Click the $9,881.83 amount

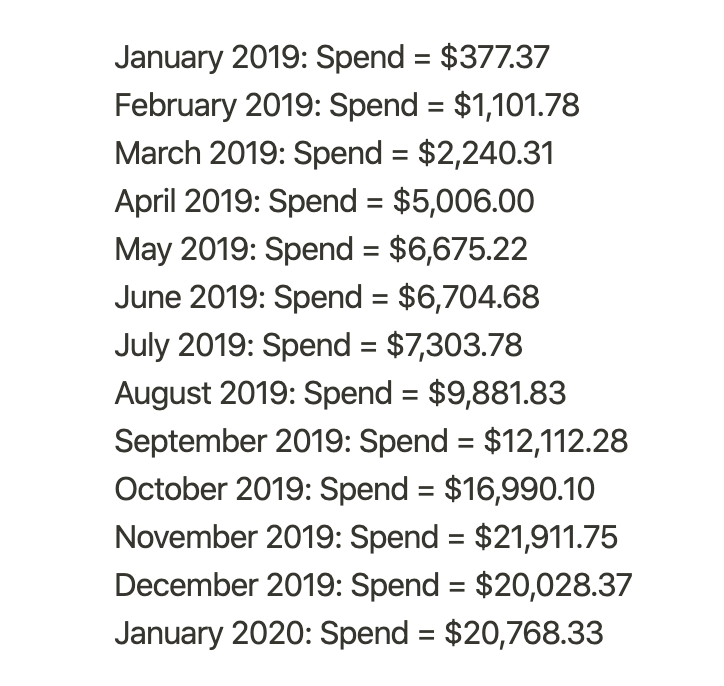[497, 393]
